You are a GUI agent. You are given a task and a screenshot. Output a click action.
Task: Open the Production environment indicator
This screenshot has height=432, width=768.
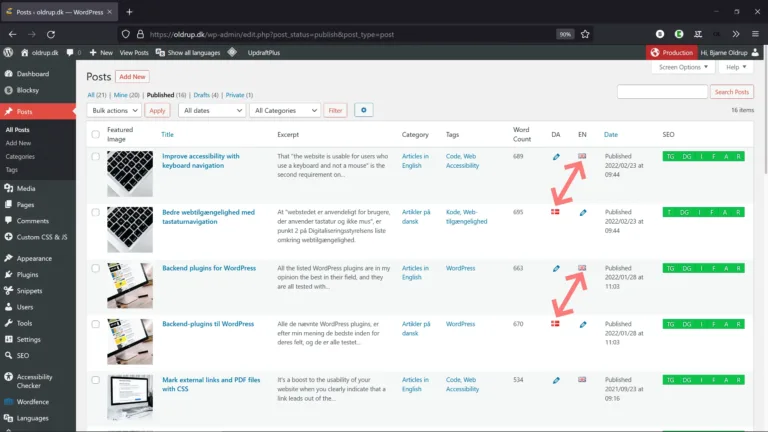click(x=672, y=52)
